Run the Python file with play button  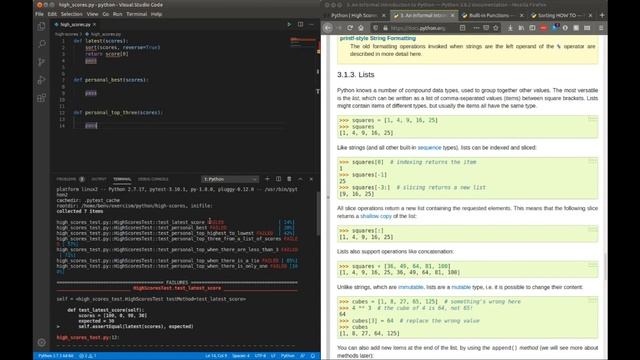click(x=289, y=24)
